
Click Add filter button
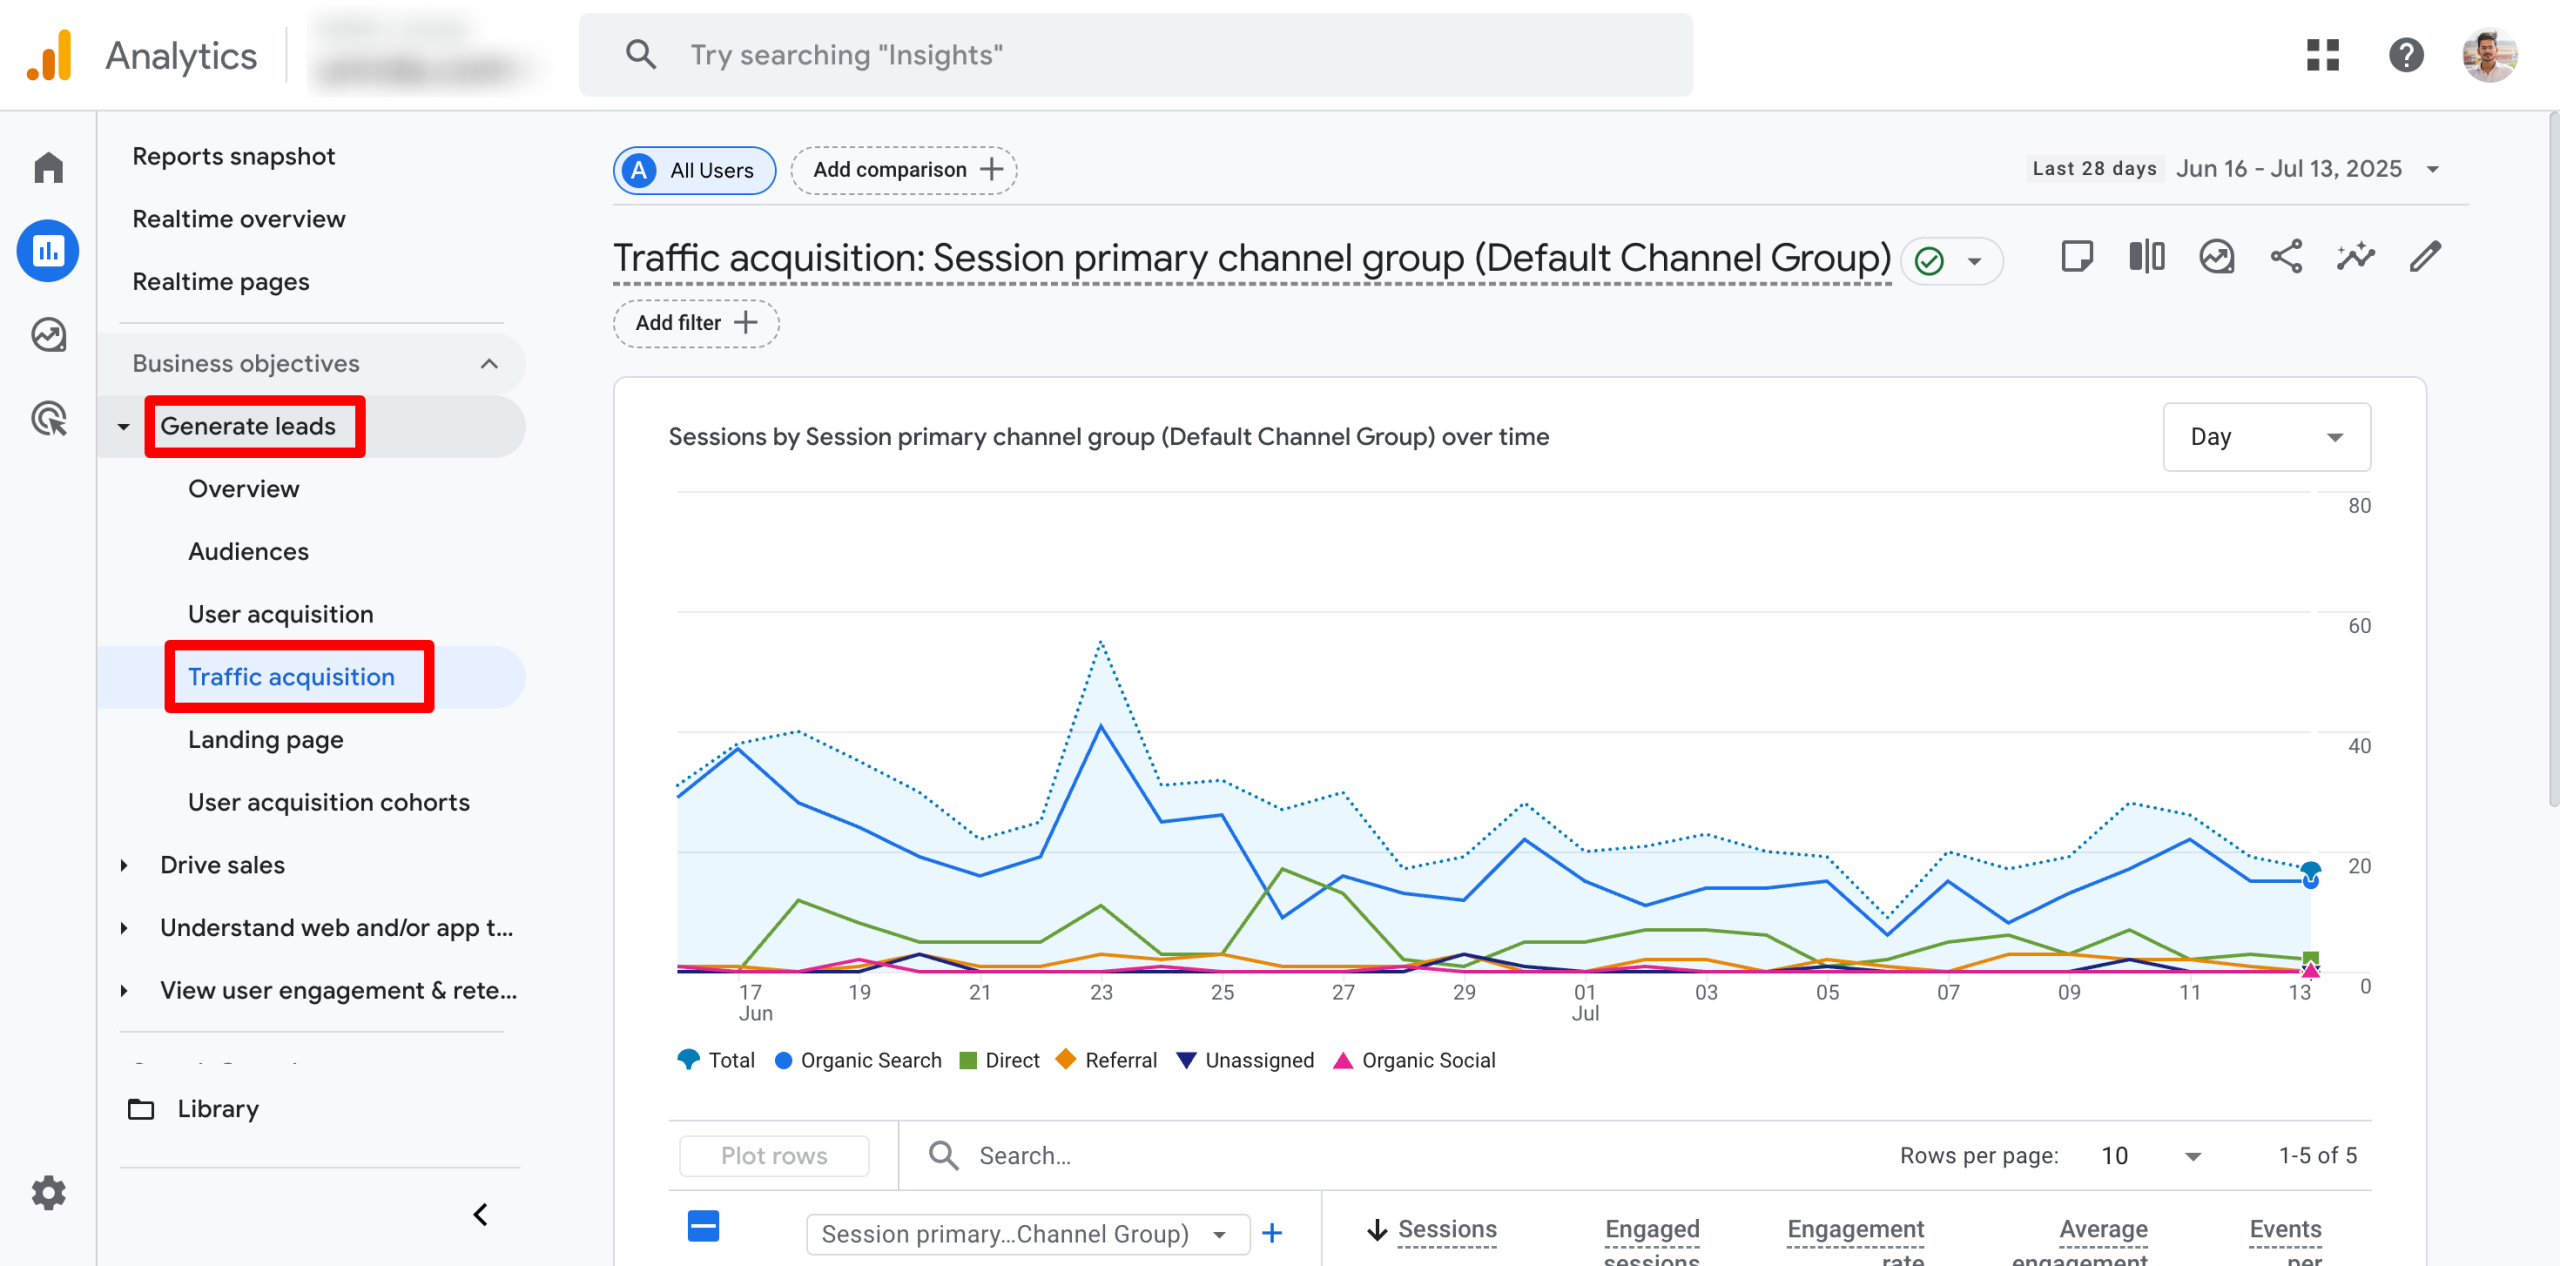coord(696,323)
